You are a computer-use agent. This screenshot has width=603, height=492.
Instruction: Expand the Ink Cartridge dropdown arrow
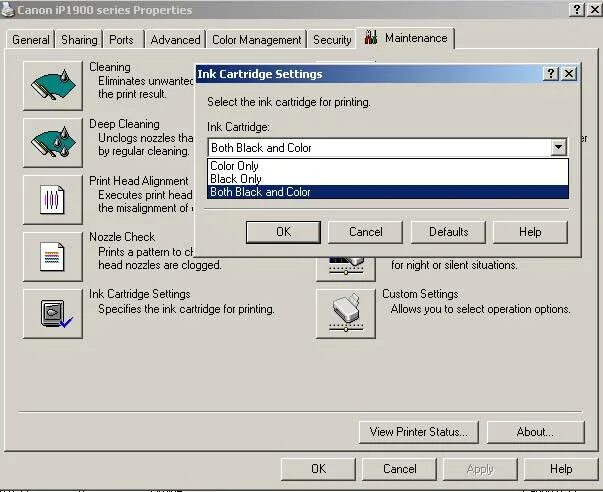tap(558, 147)
